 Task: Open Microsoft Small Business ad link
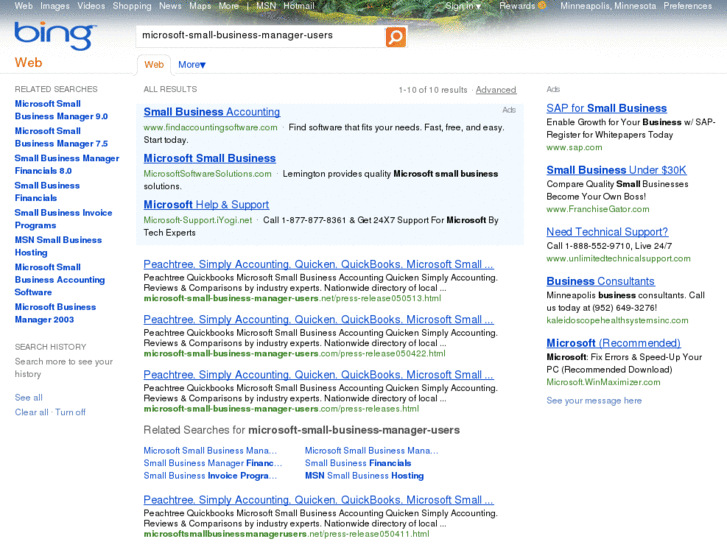[x=210, y=158]
